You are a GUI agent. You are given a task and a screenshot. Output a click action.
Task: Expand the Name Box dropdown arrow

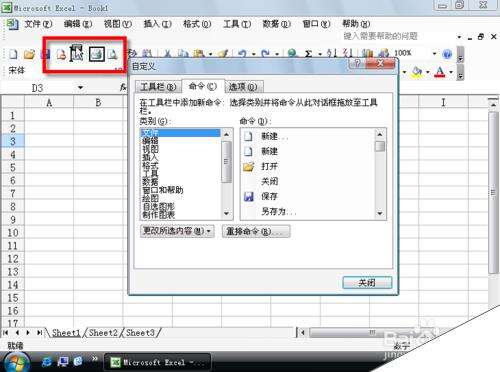(x=80, y=88)
